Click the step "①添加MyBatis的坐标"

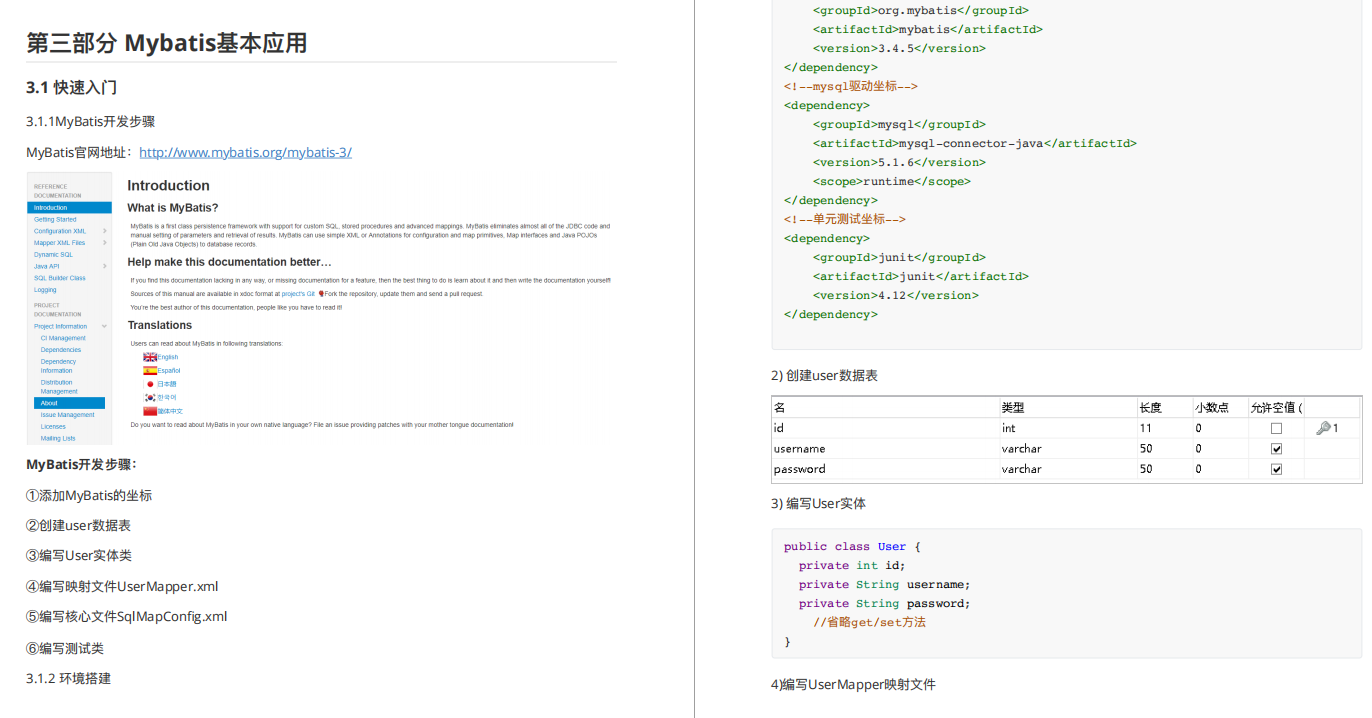coord(89,496)
